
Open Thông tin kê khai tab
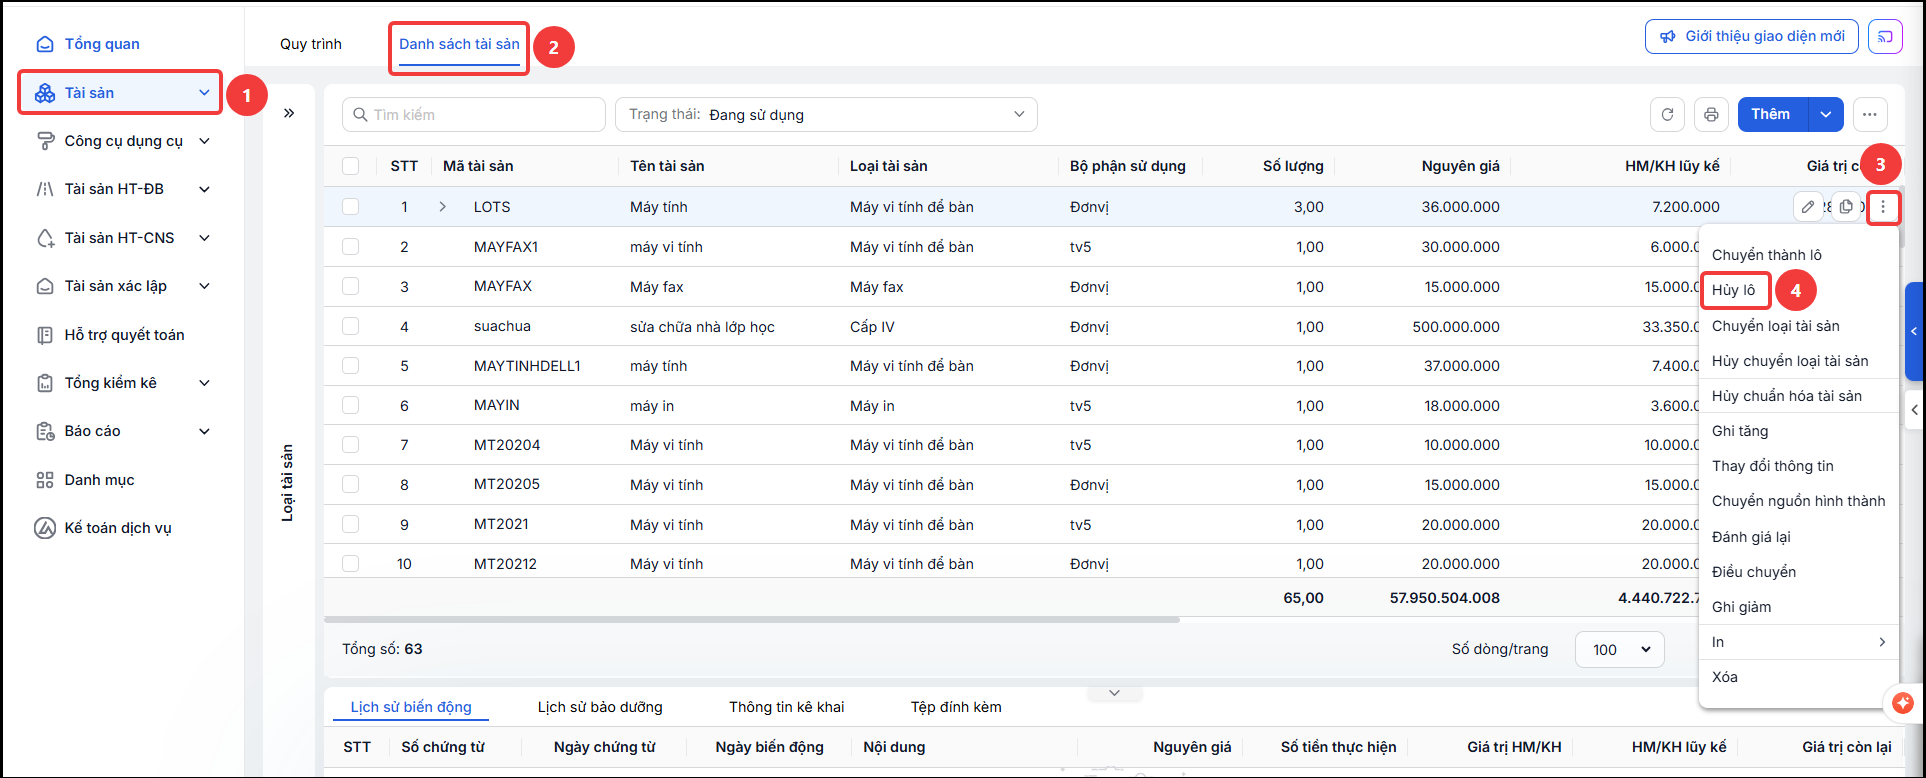coord(787,707)
